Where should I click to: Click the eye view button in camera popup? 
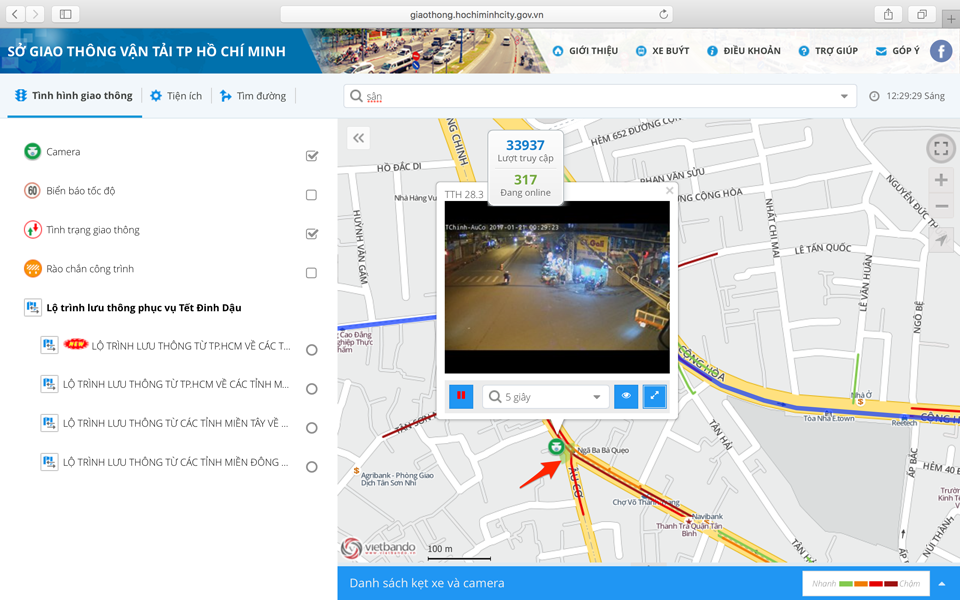pos(626,396)
